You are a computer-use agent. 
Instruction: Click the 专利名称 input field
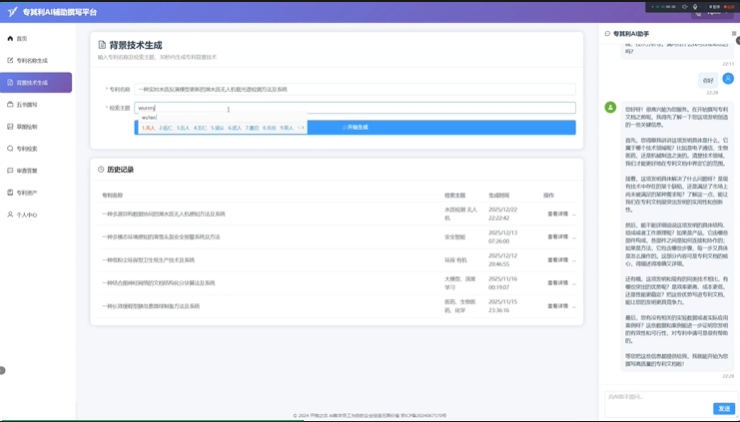click(x=355, y=89)
